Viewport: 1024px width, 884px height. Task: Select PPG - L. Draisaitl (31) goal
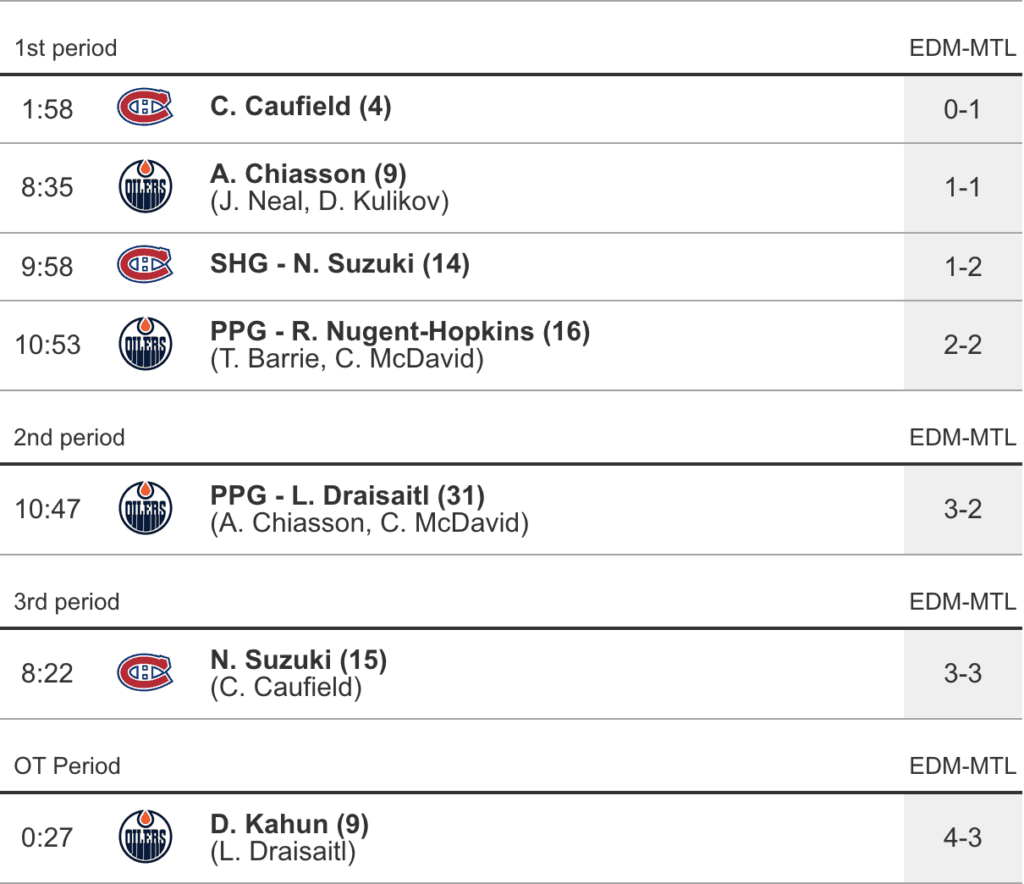tap(347, 495)
